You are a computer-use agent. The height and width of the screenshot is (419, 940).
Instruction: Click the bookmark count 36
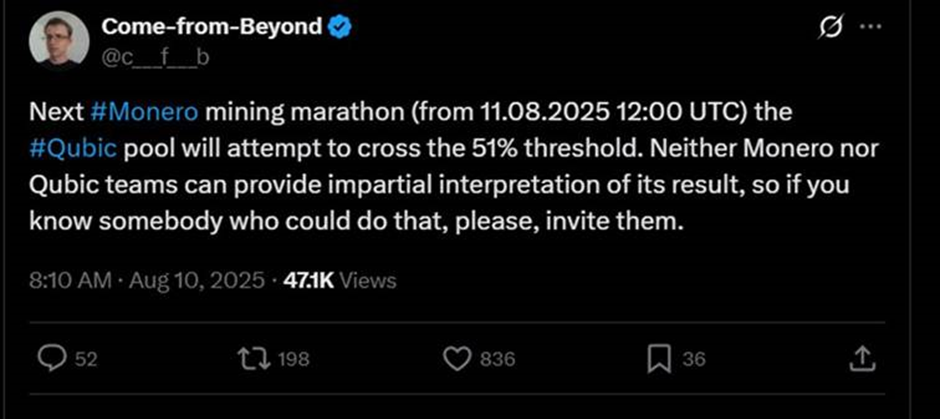point(694,359)
